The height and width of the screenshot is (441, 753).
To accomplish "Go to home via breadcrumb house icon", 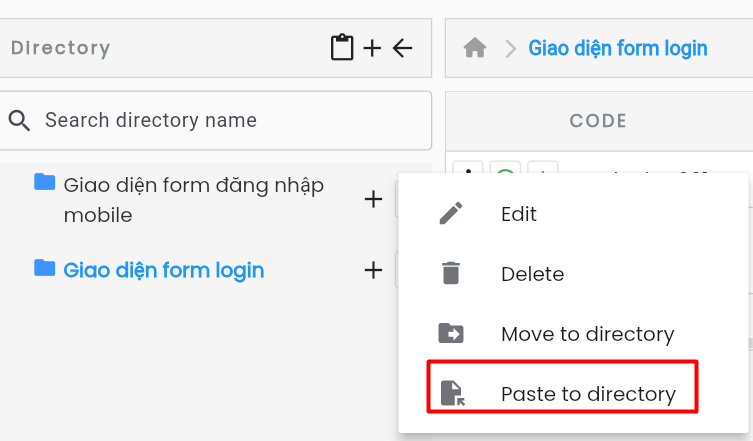I will click(475, 48).
